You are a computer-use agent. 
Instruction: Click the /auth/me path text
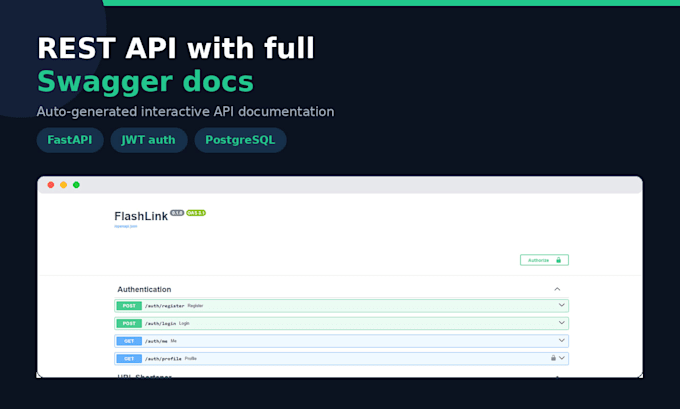coord(156,341)
